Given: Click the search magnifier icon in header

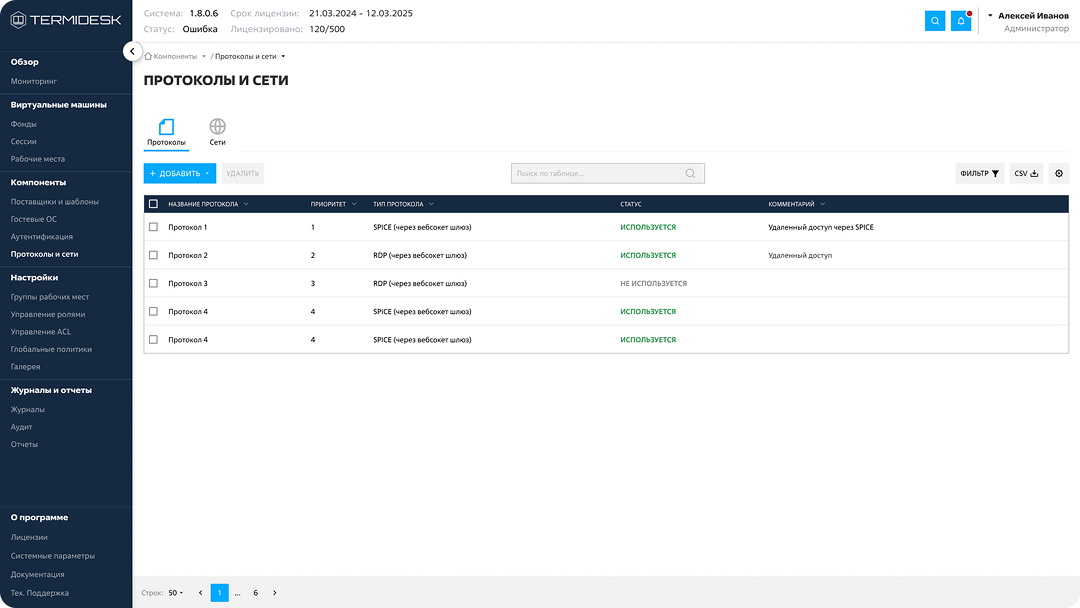Looking at the screenshot, I should click(x=934, y=21).
